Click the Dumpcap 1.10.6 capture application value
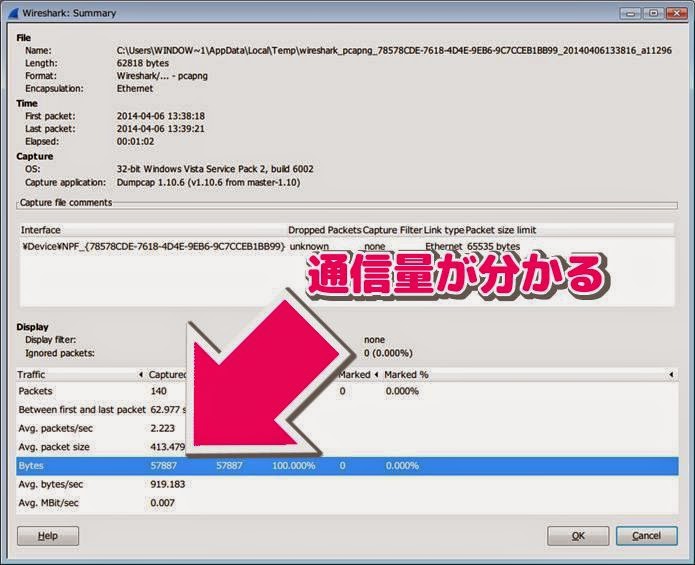The height and width of the screenshot is (565, 695). (x=208, y=183)
